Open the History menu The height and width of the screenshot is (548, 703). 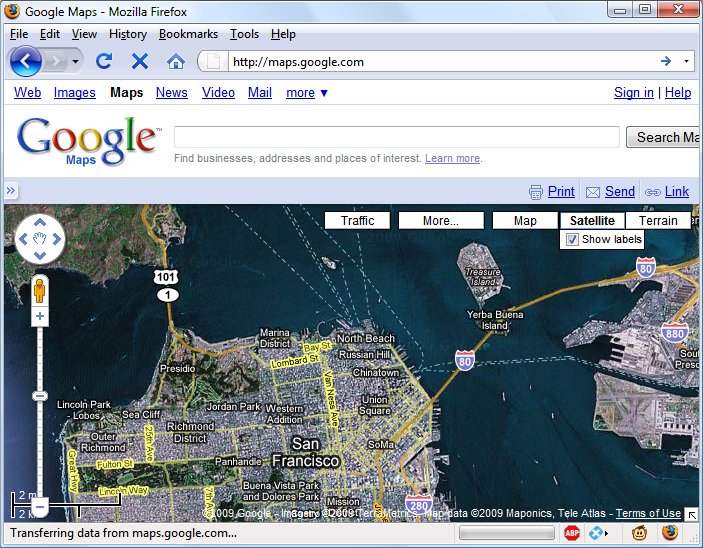128,34
